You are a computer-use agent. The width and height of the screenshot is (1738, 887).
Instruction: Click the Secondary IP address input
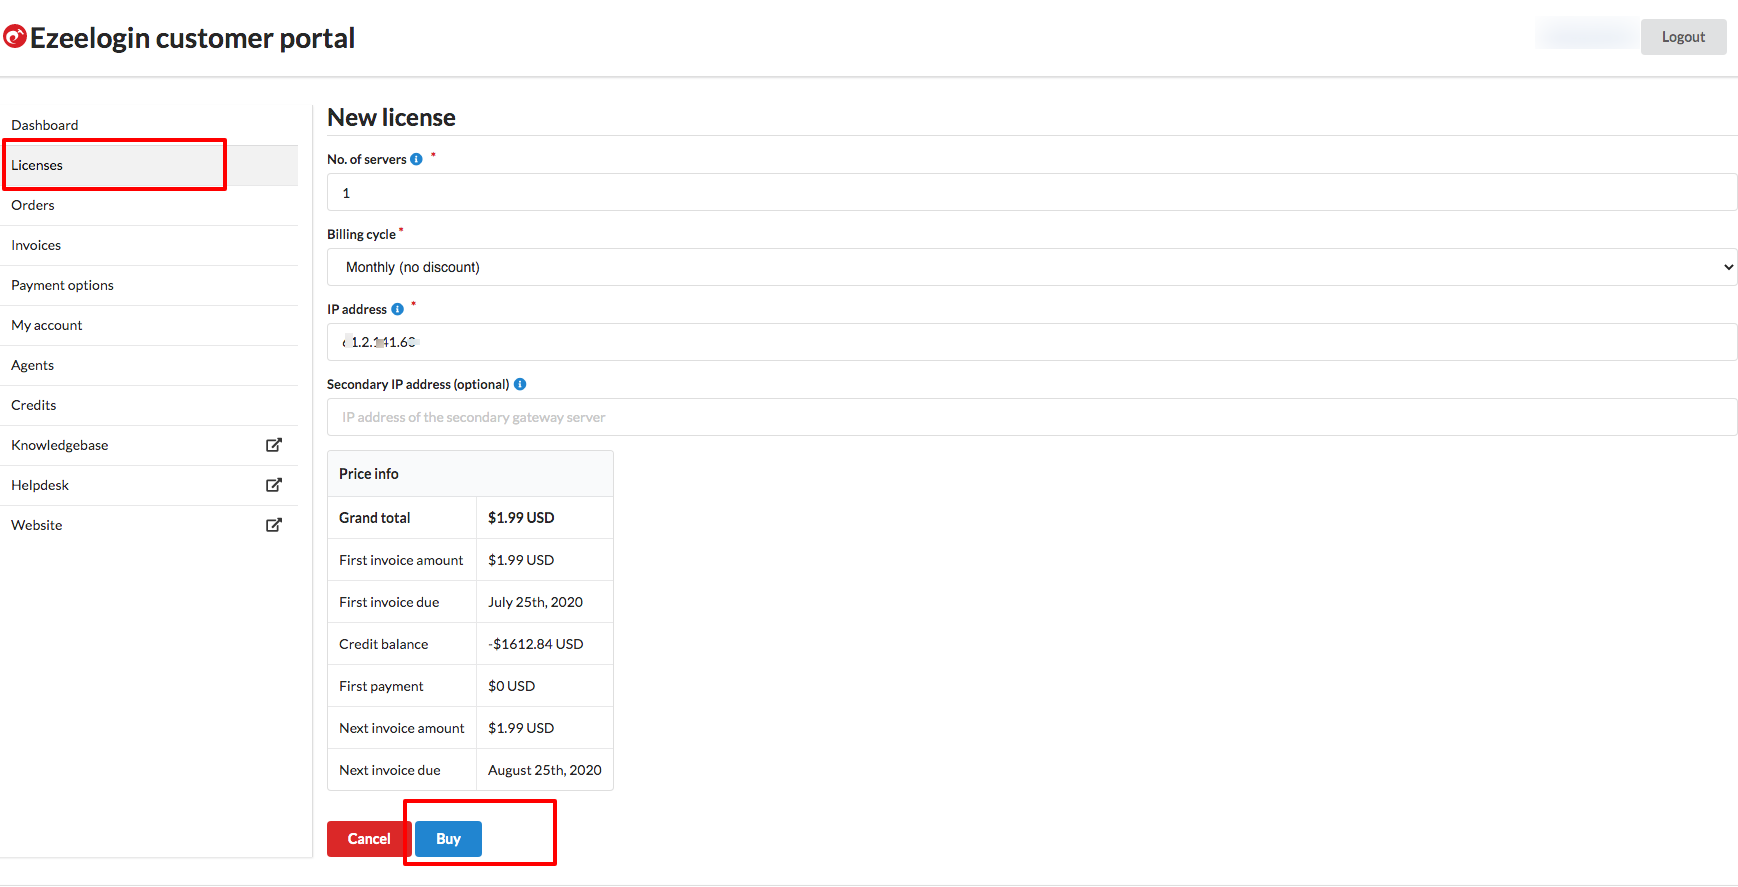click(1032, 417)
